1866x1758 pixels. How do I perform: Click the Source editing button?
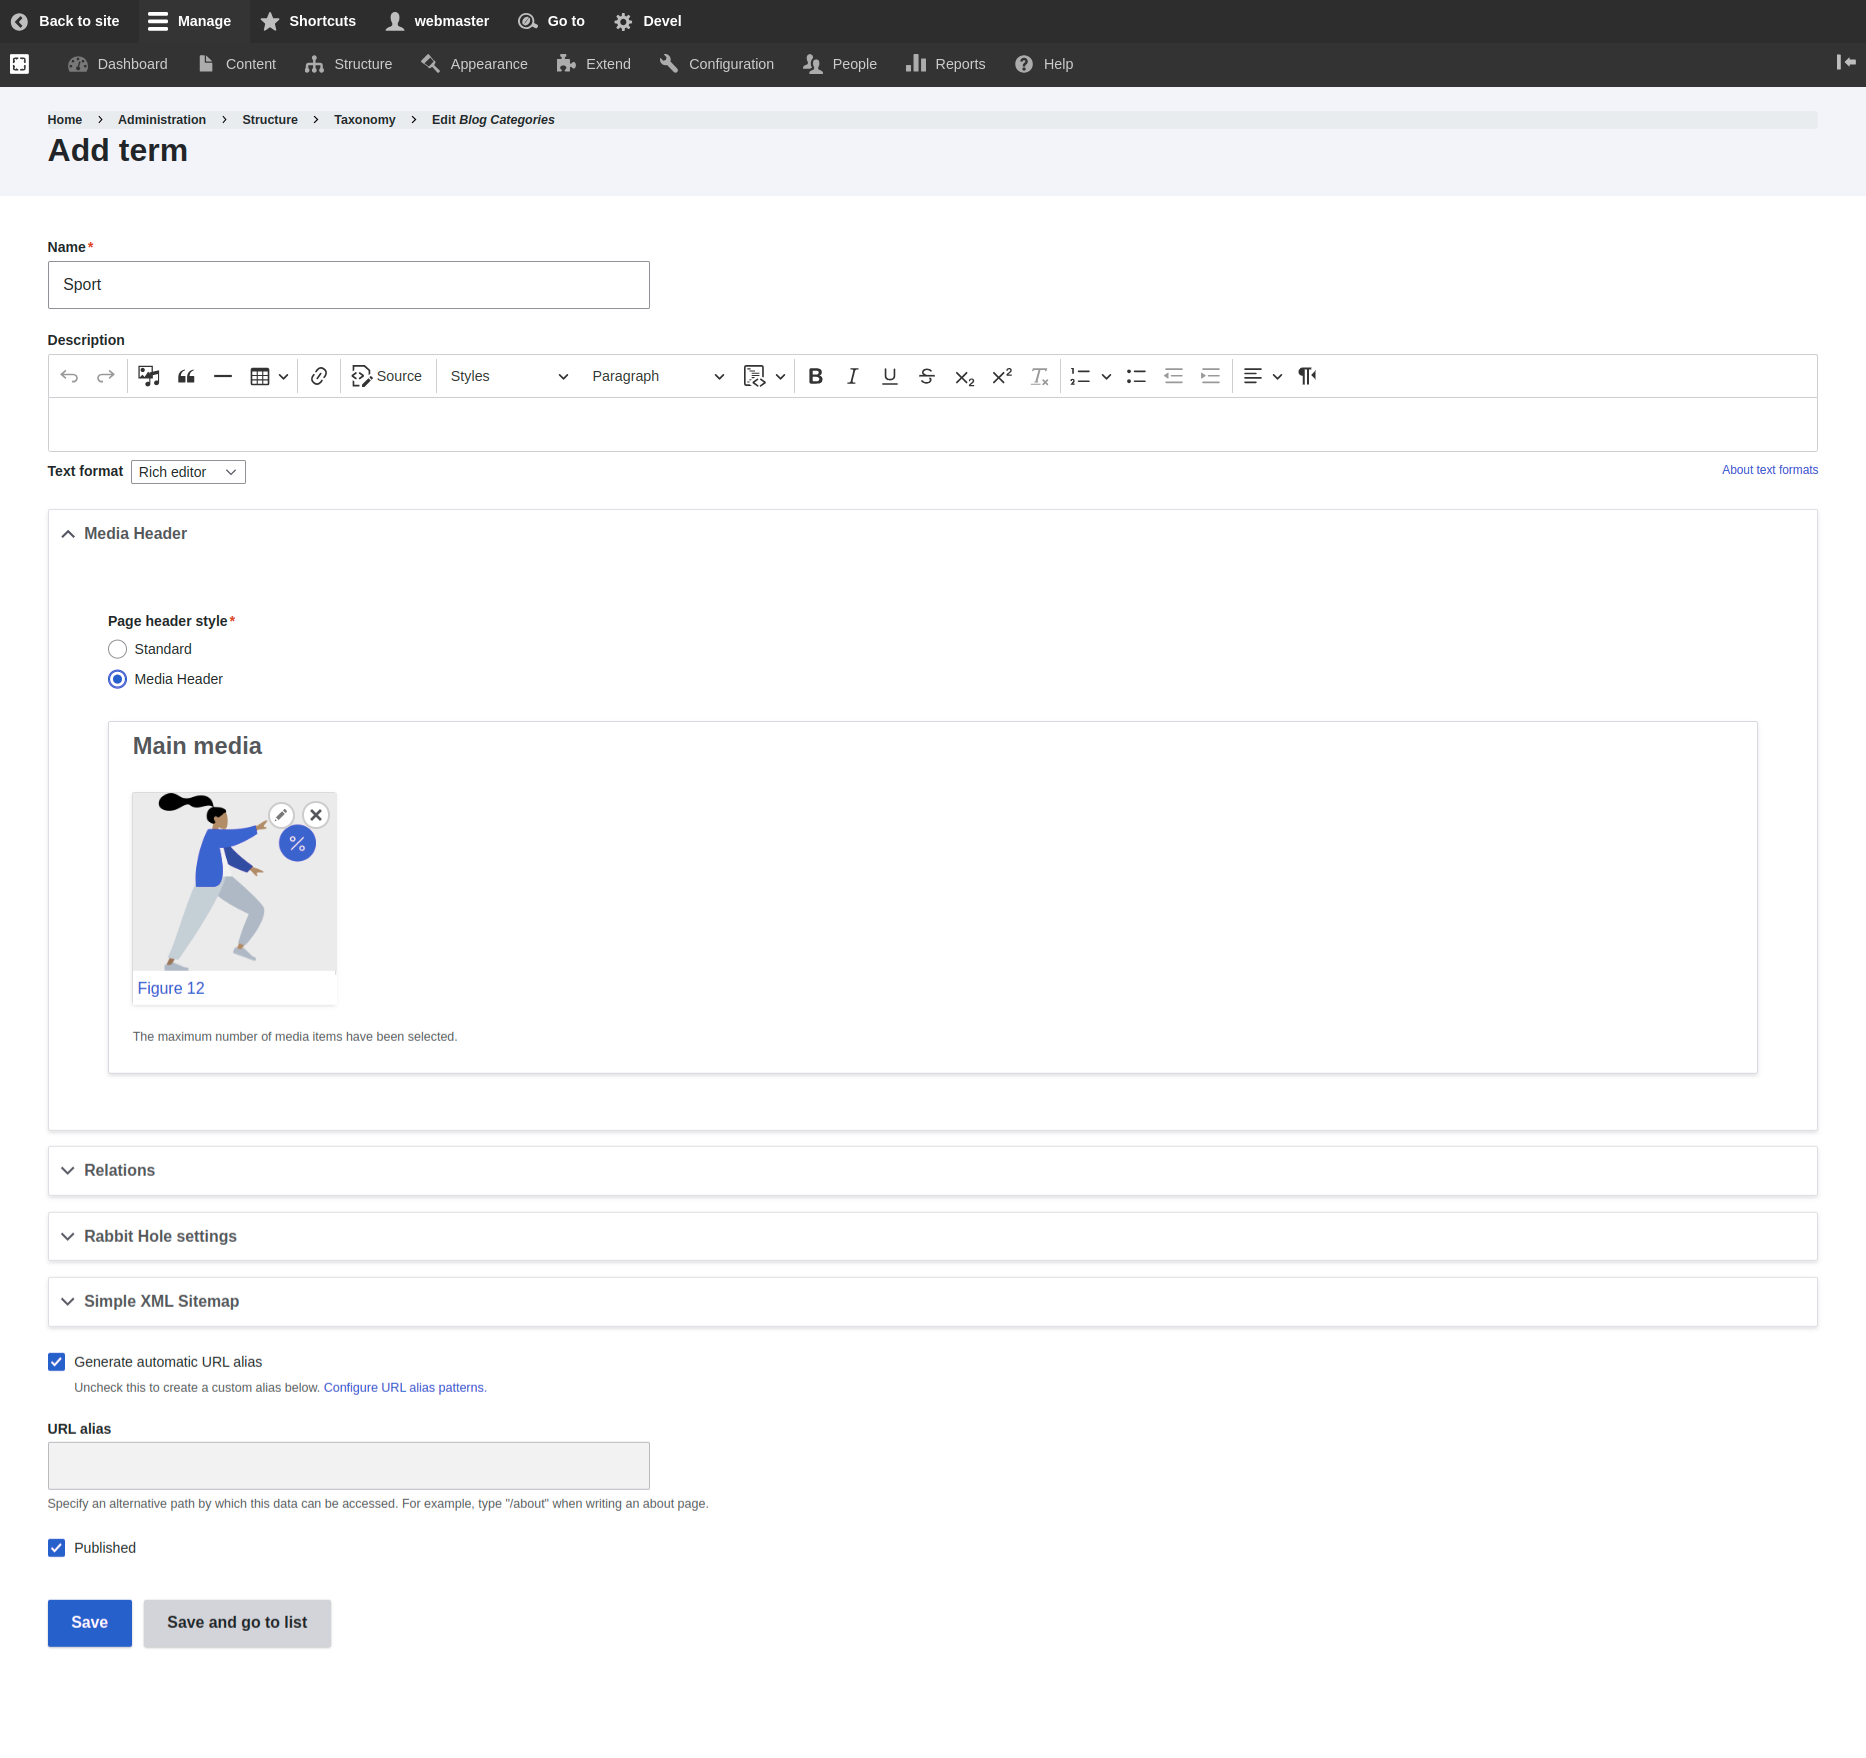[387, 376]
